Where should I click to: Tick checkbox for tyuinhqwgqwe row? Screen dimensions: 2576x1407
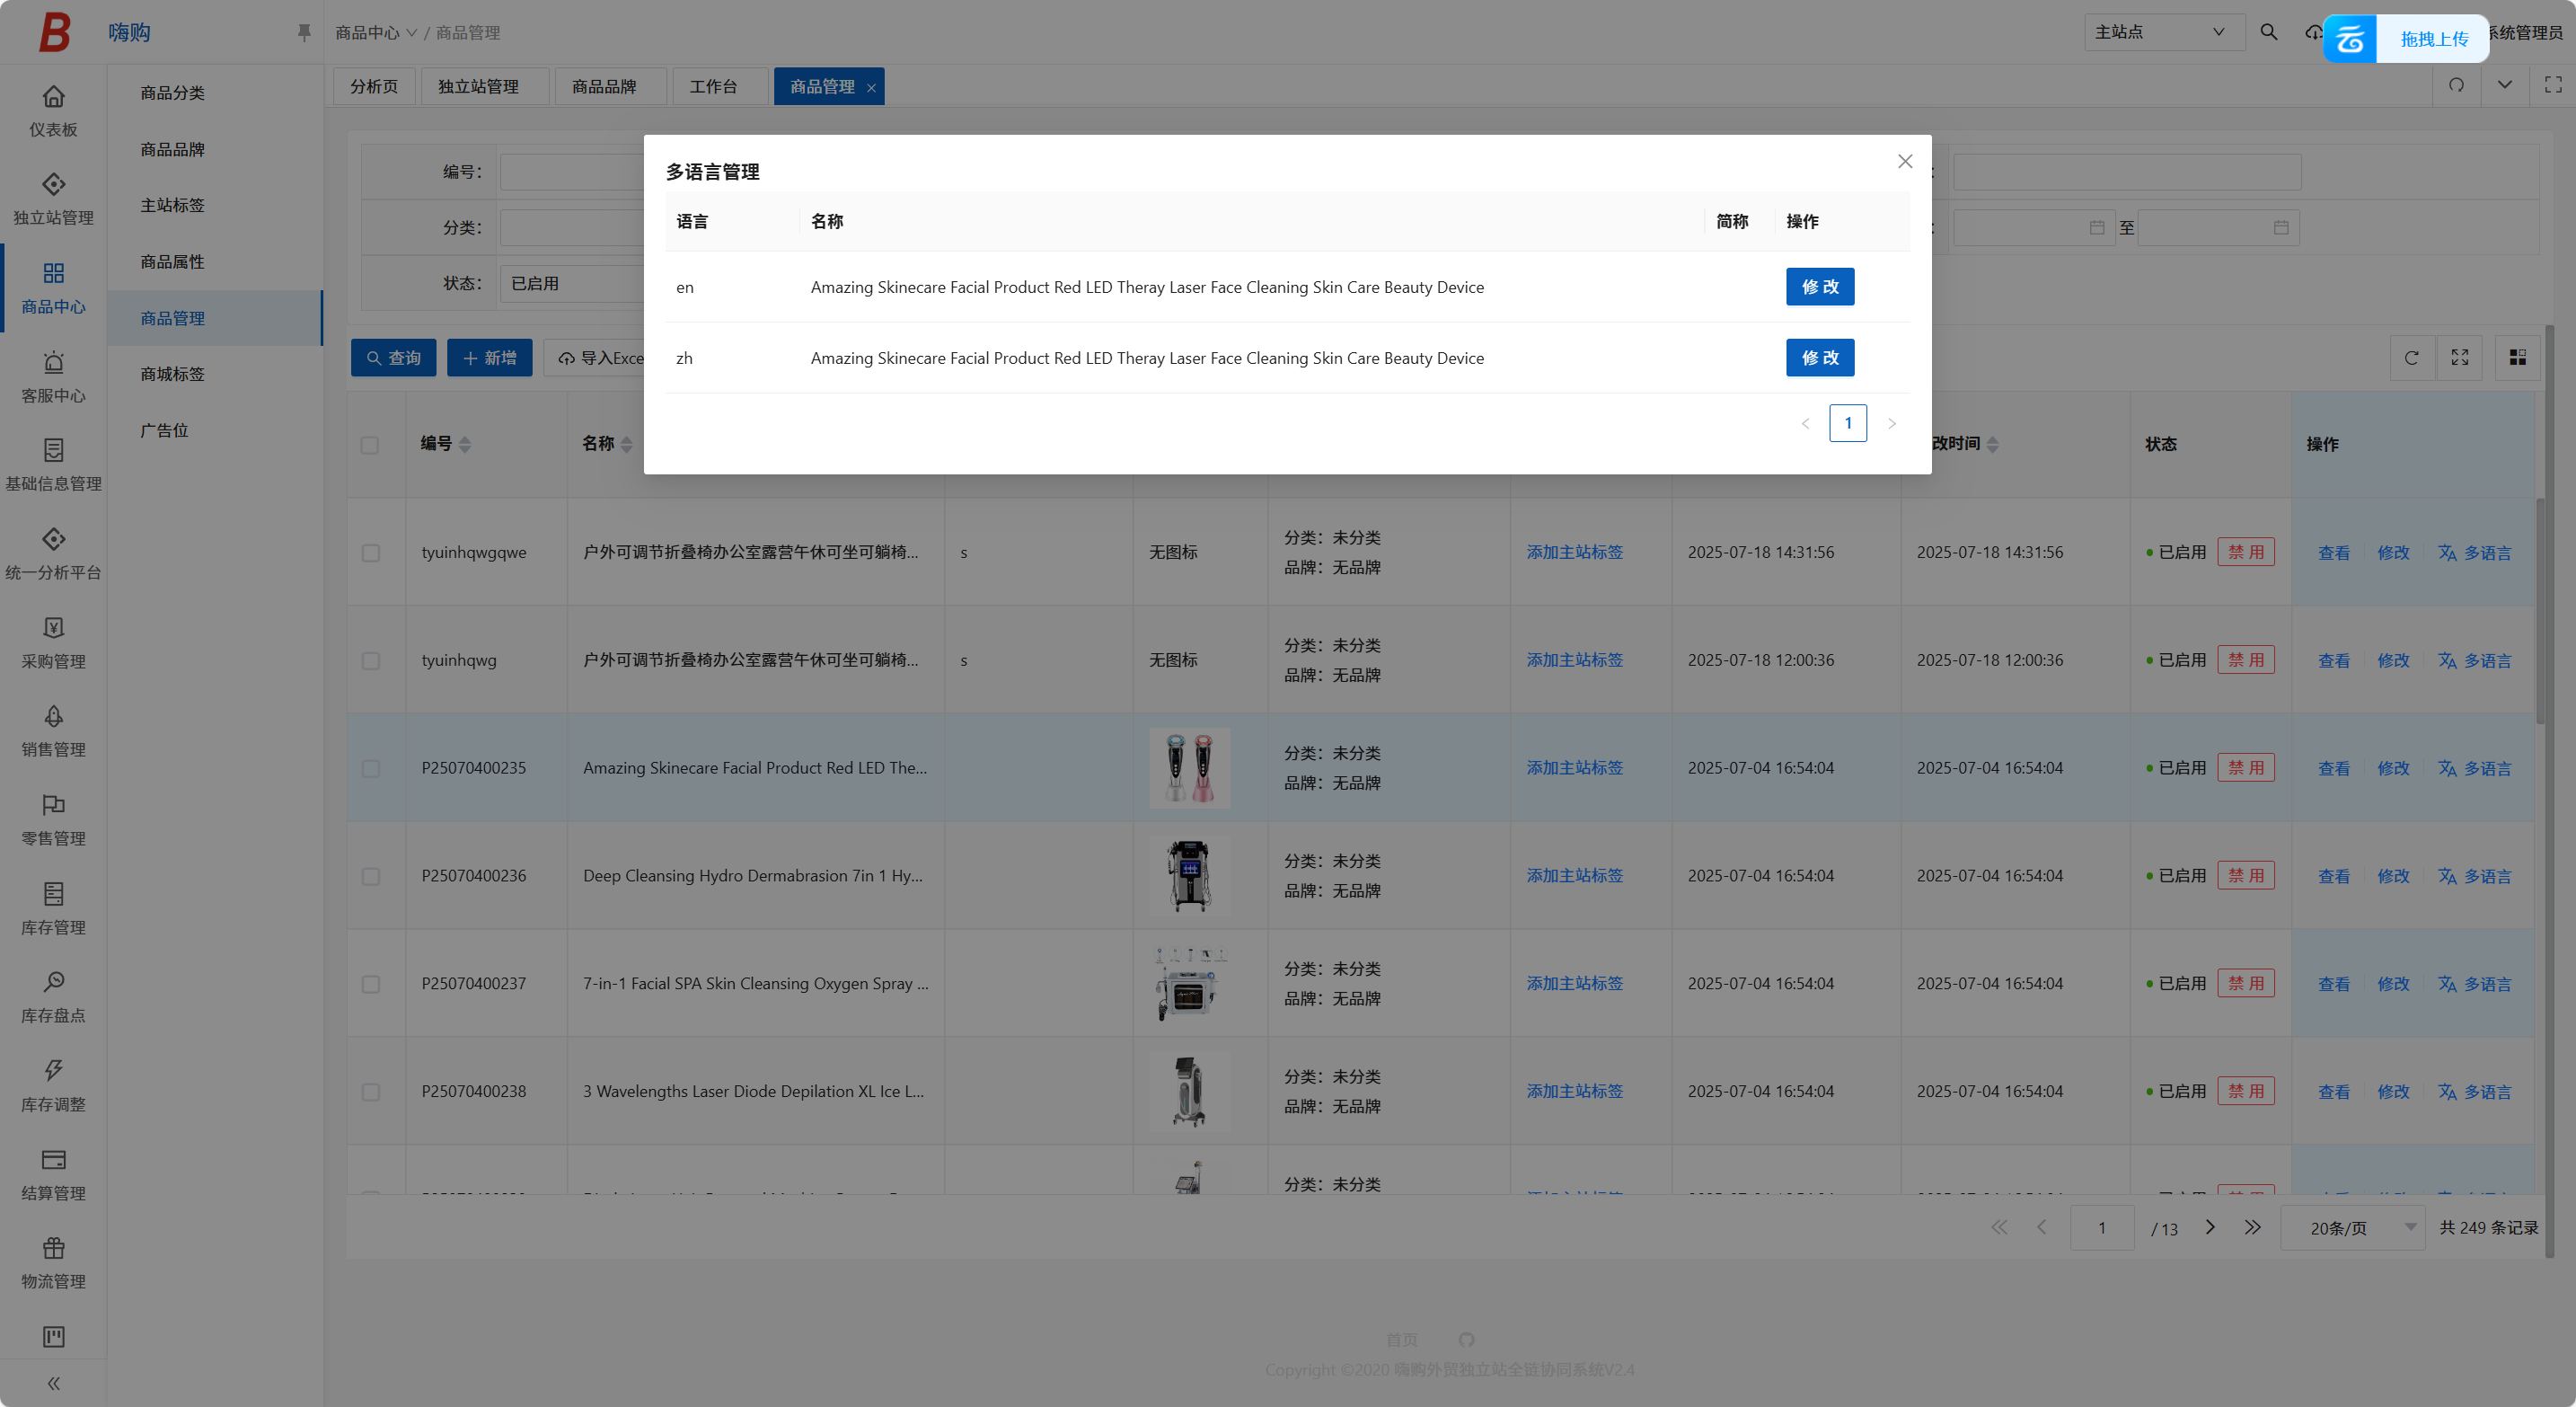pos(370,553)
